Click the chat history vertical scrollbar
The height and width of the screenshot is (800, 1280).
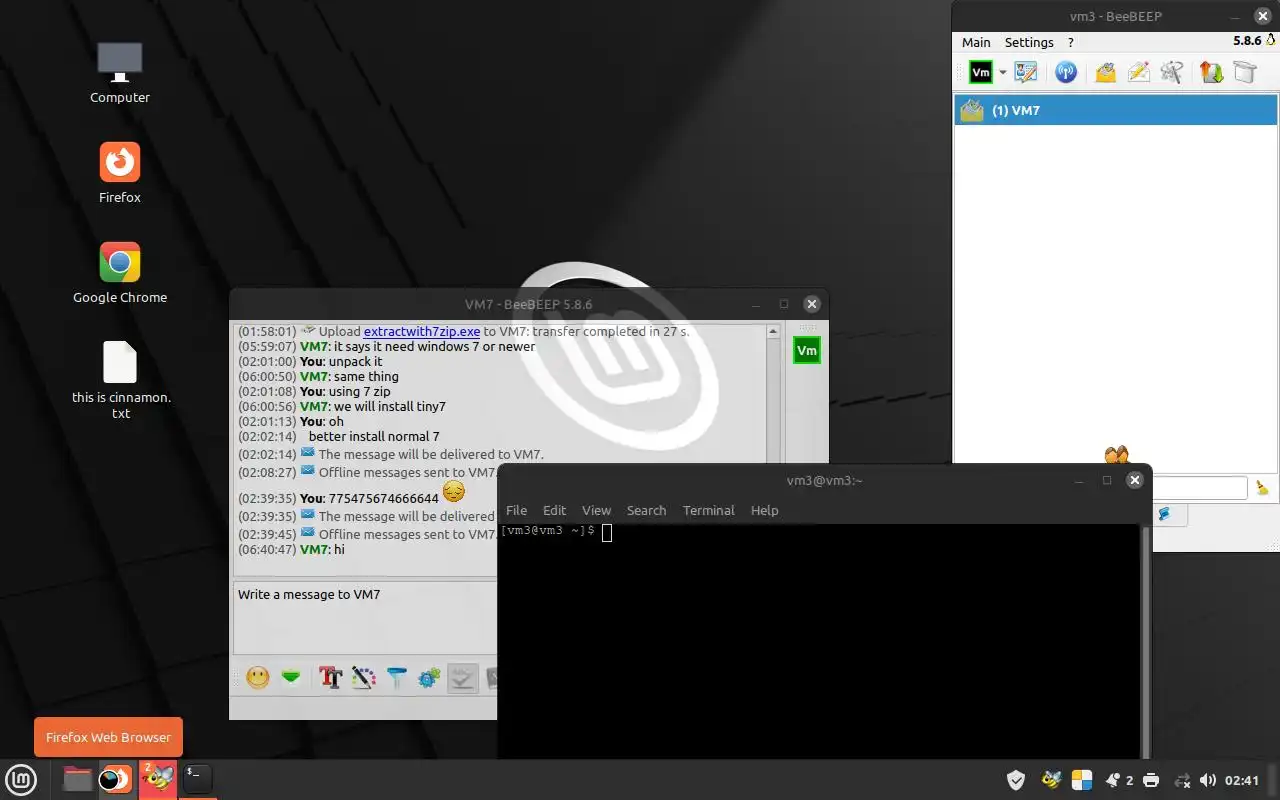point(773,395)
